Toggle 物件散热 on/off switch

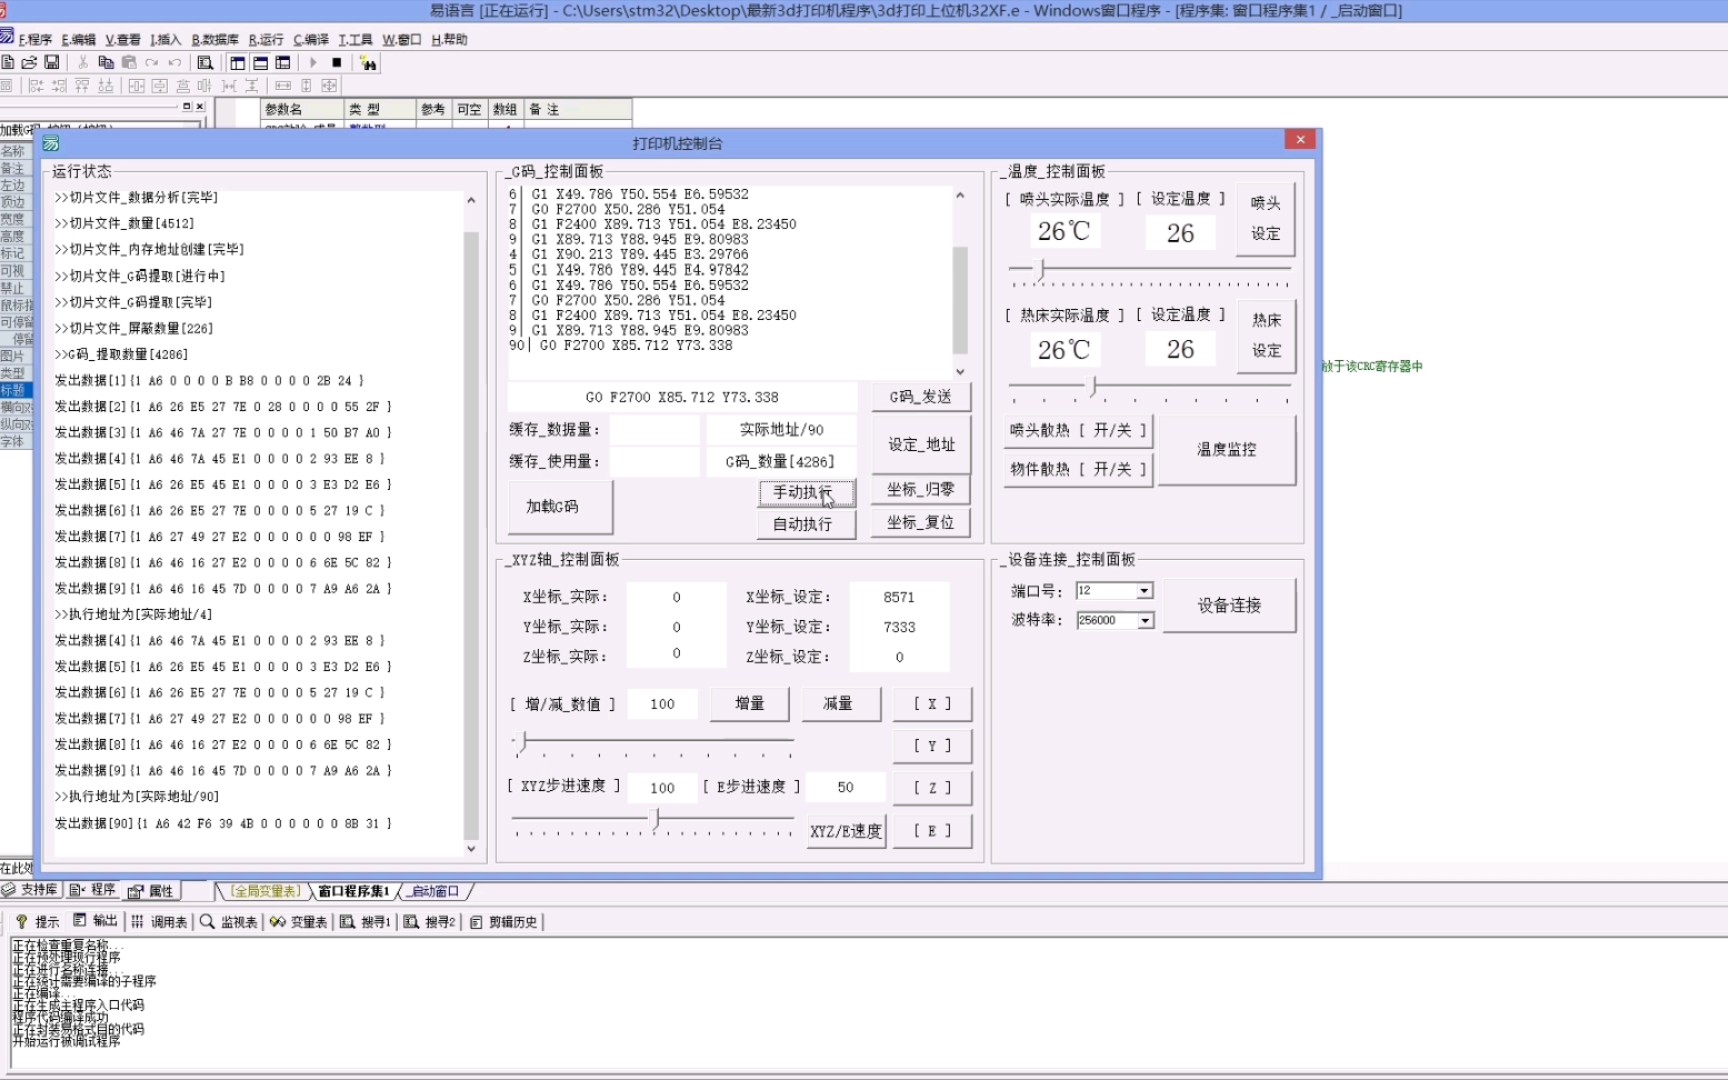pyautogui.click(x=1077, y=468)
